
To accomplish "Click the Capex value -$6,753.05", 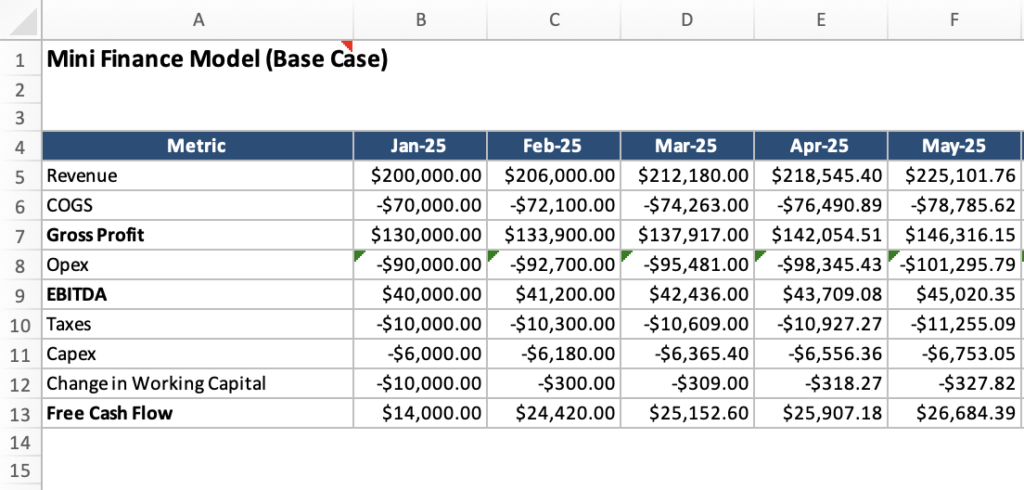I will (954, 354).
